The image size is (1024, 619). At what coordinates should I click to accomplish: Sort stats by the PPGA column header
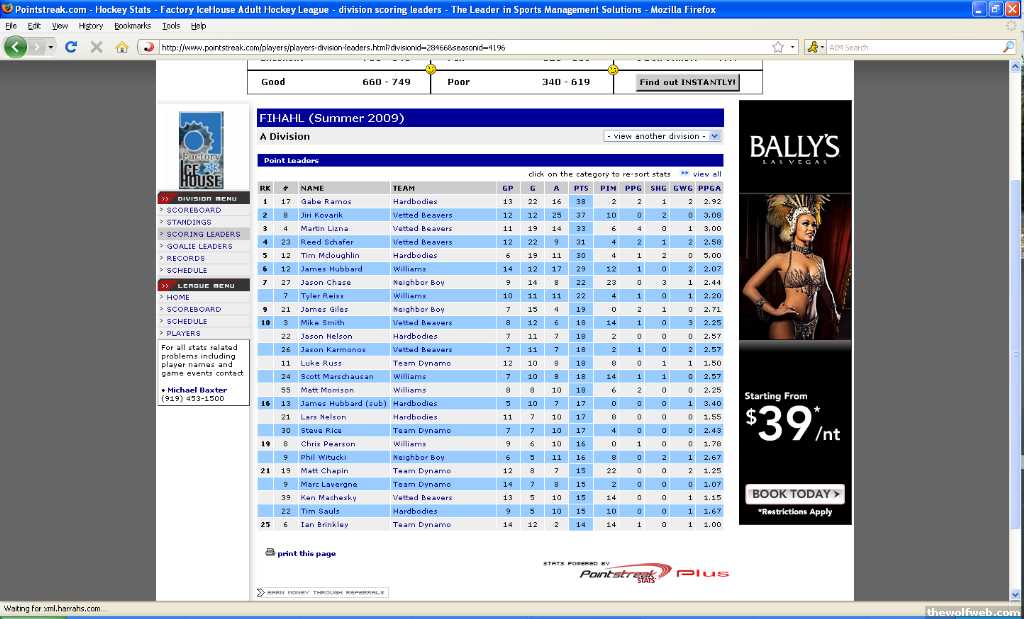(x=709, y=188)
